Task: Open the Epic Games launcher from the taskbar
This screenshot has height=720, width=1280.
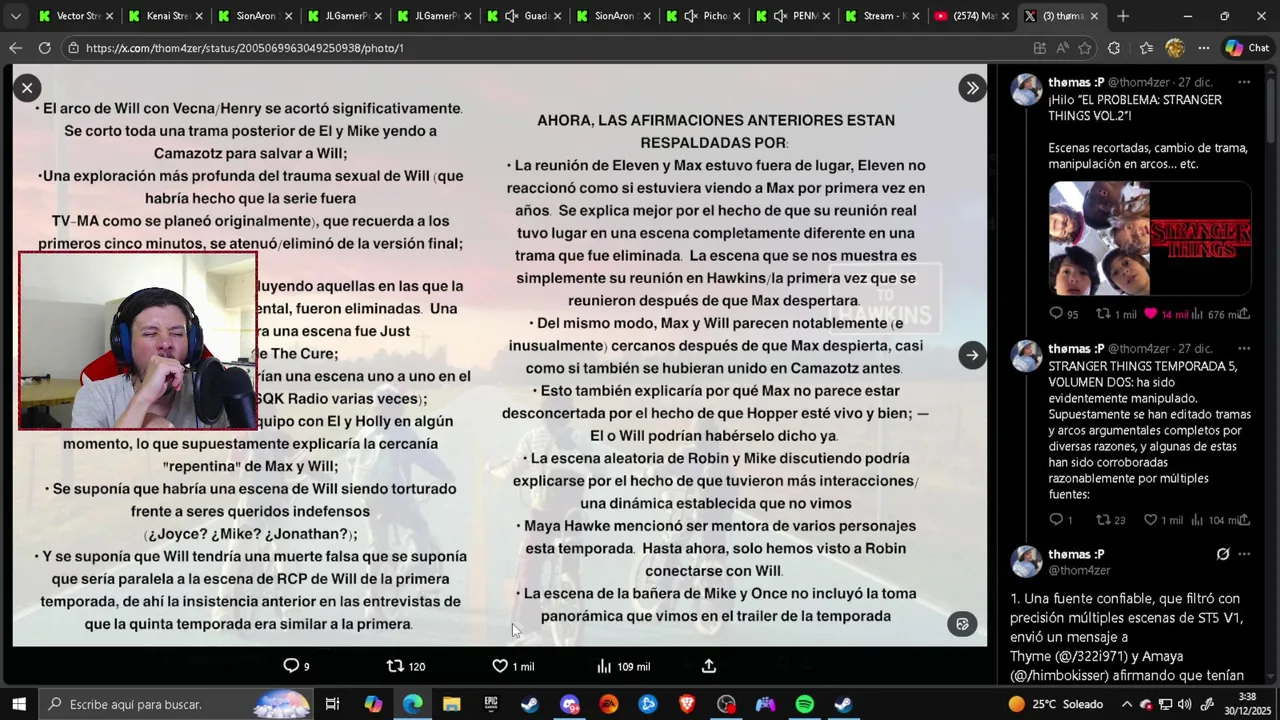Action: point(490,704)
